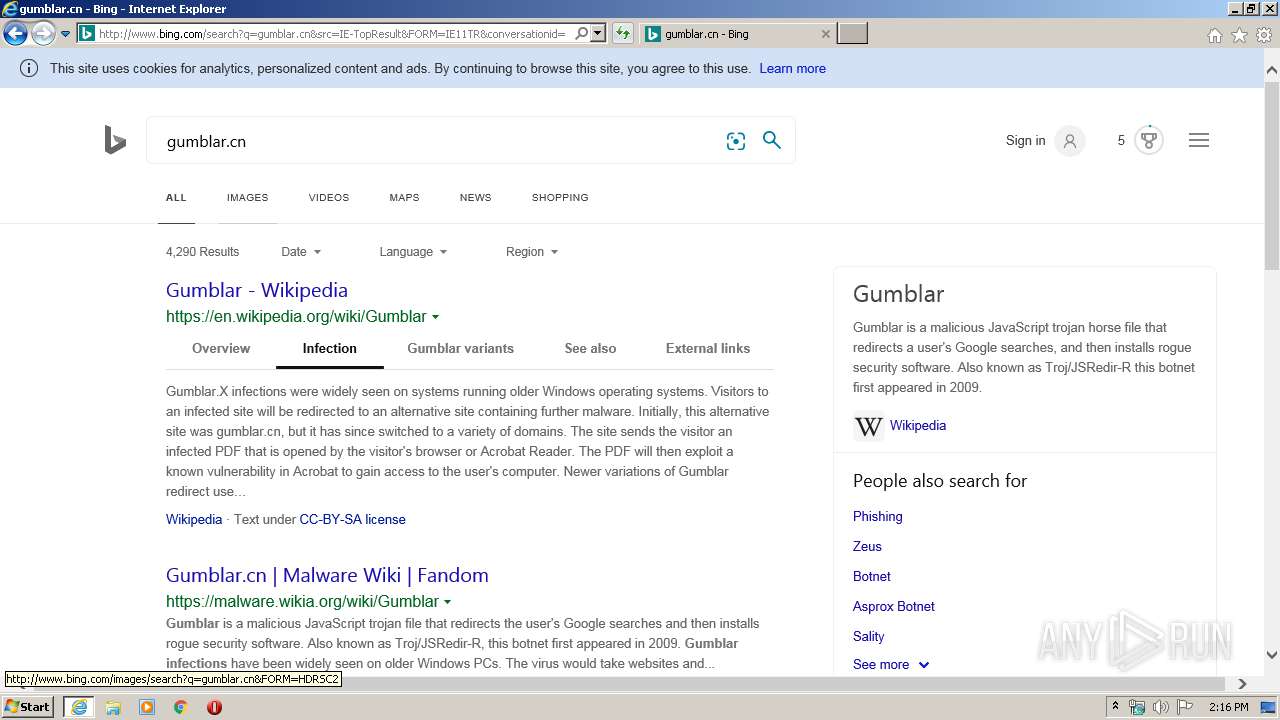Screen dimensions: 1280x720
Task: Close the gumblar.cn - Bing tab
Action: click(825, 34)
